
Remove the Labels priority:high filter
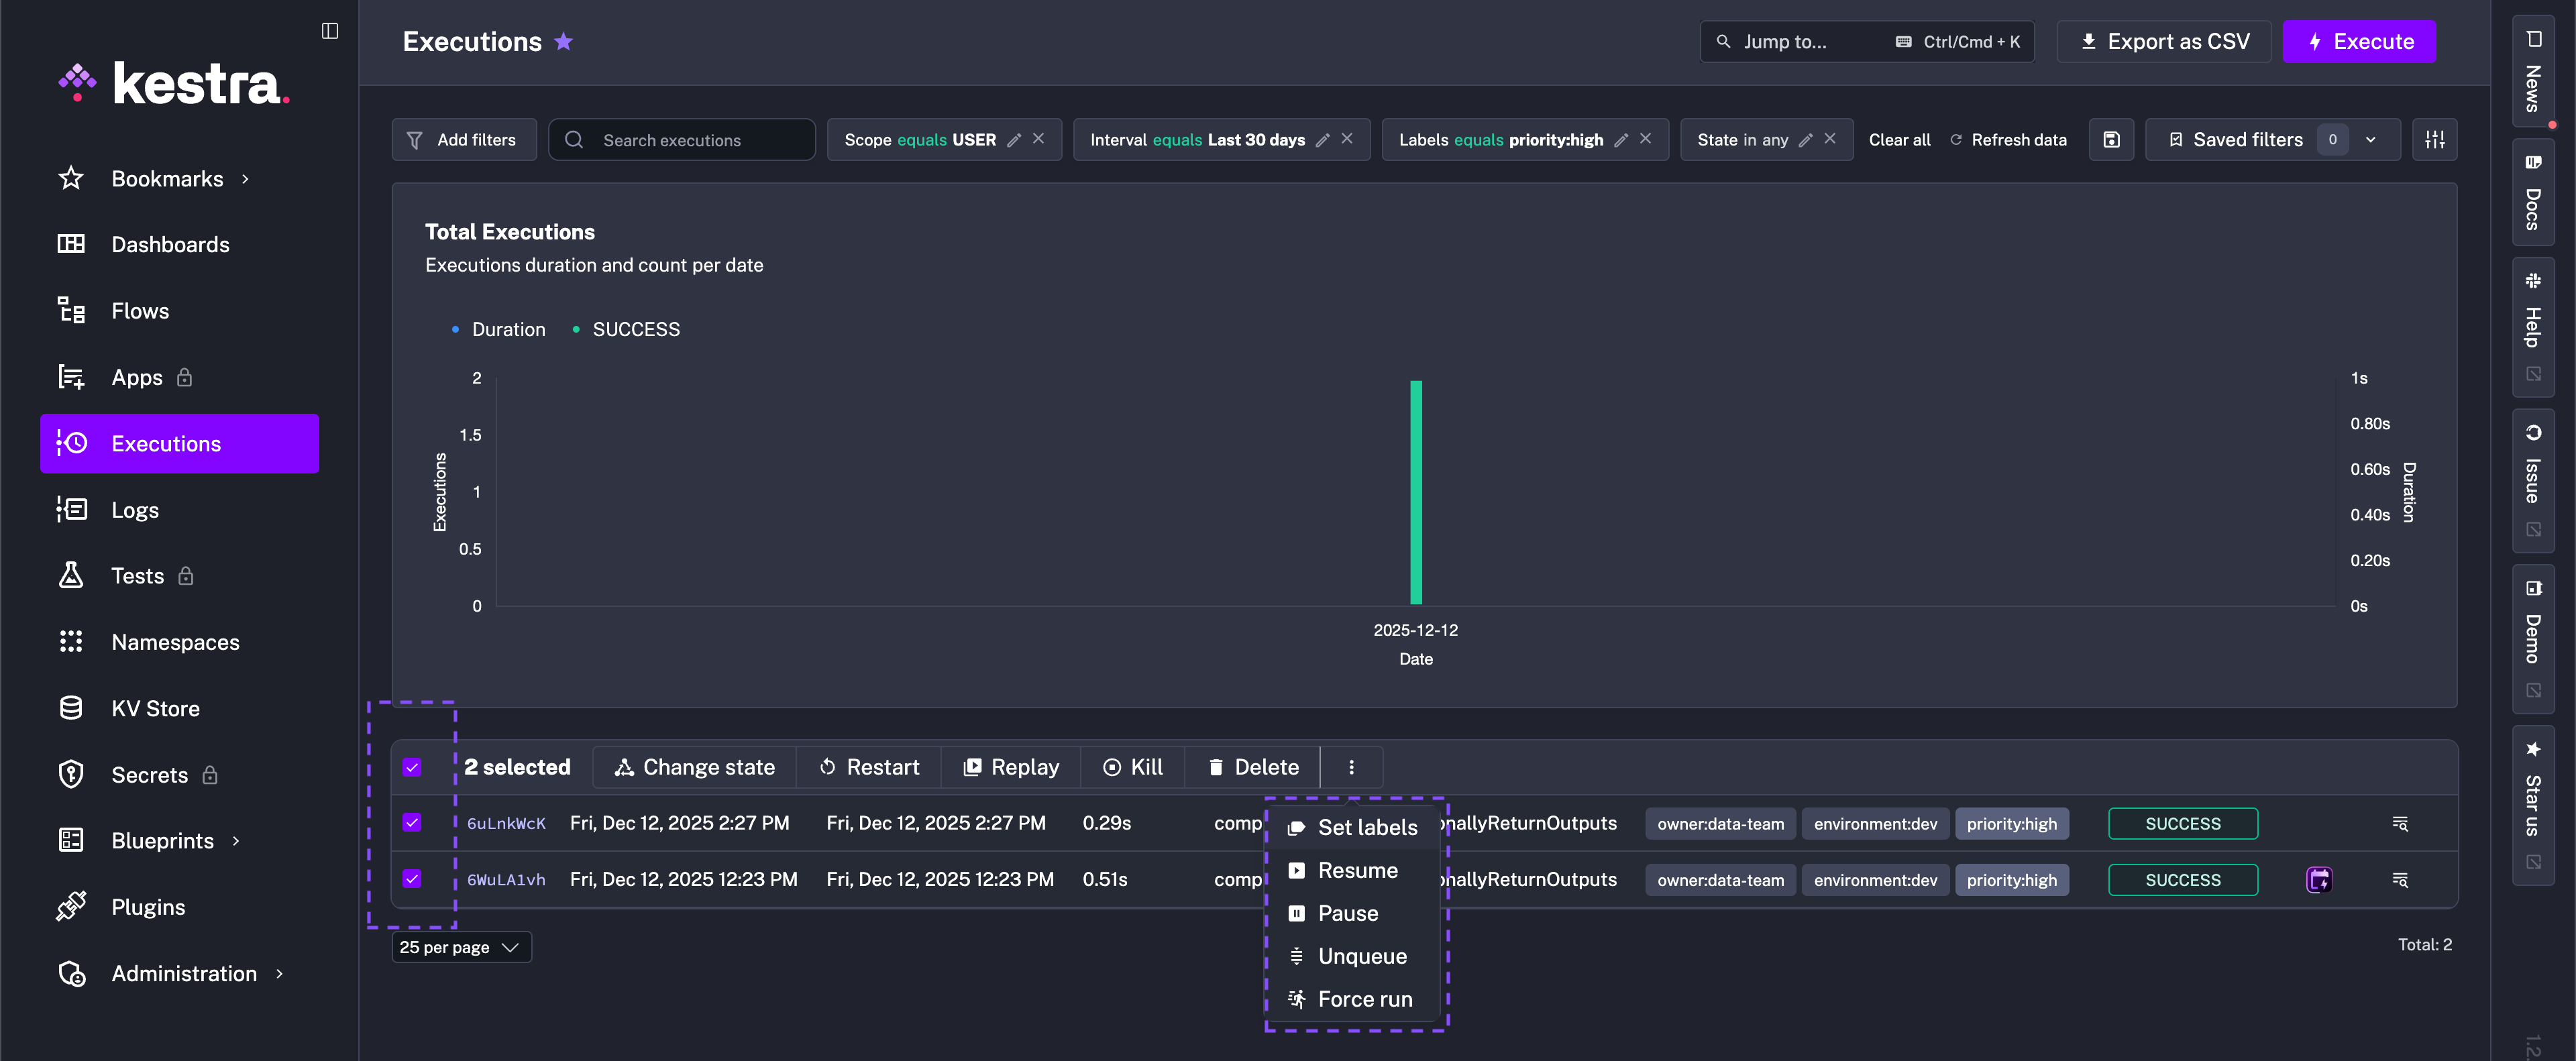tap(1646, 139)
